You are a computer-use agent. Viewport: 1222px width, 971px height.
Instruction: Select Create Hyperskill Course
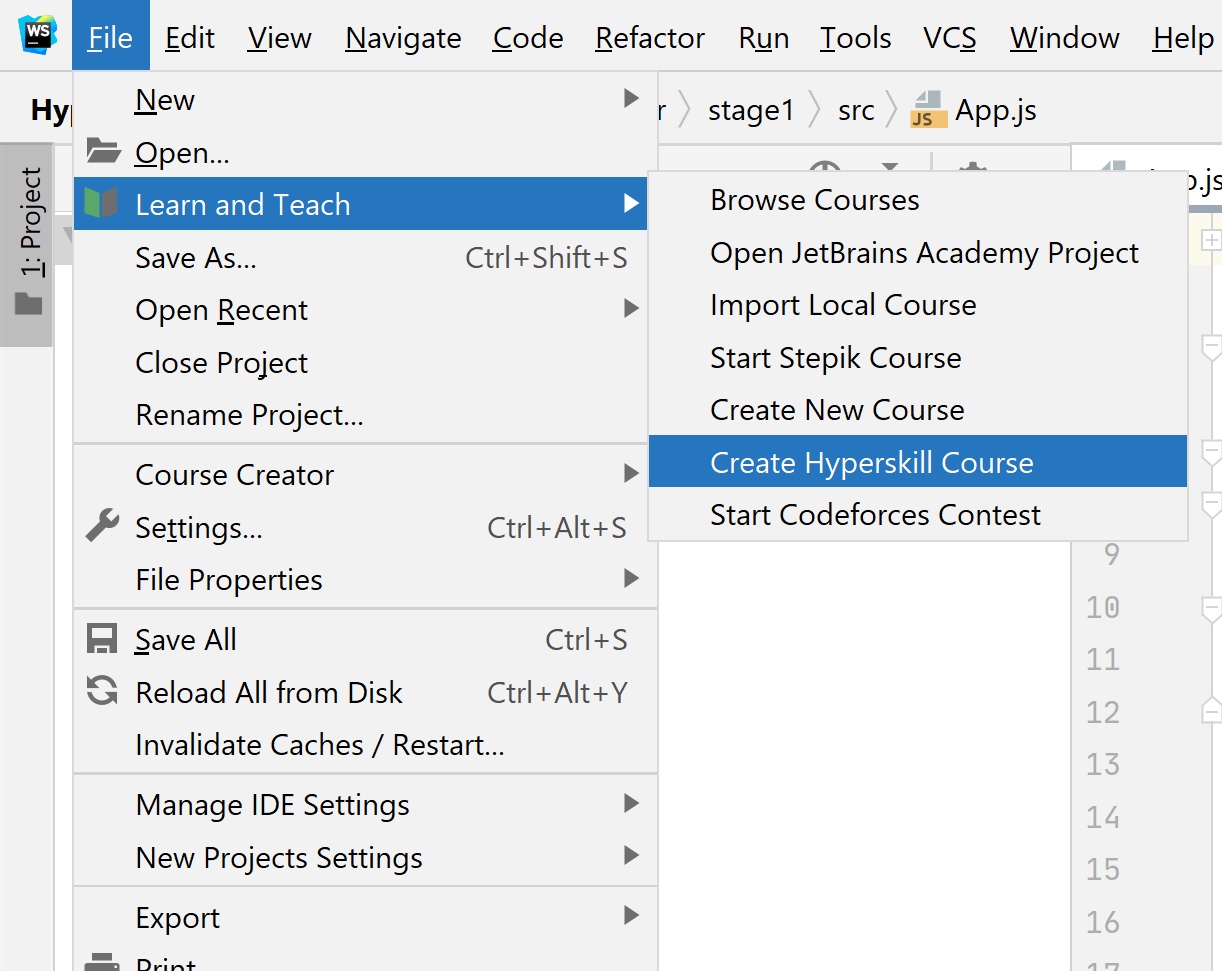point(918,462)
